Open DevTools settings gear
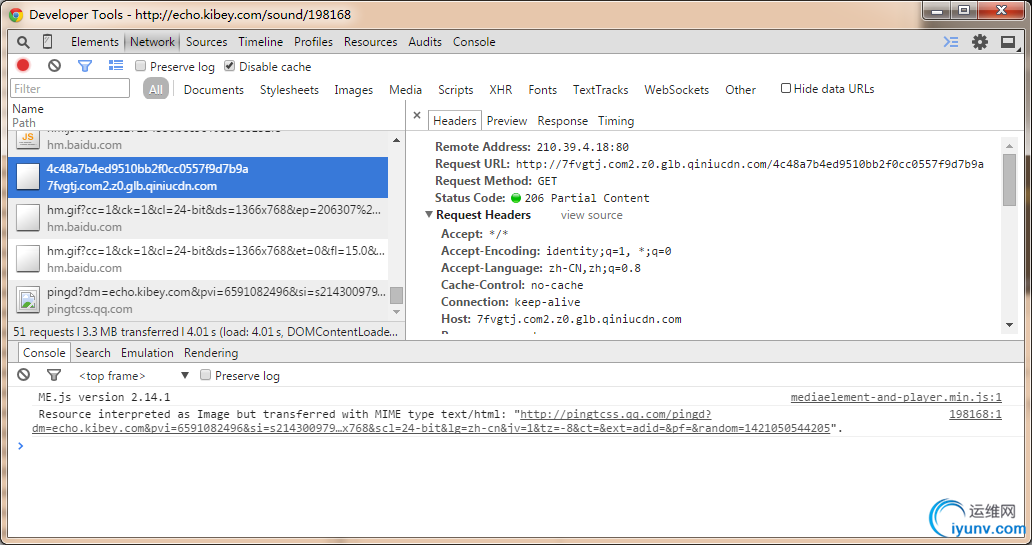 click(980, 42)
